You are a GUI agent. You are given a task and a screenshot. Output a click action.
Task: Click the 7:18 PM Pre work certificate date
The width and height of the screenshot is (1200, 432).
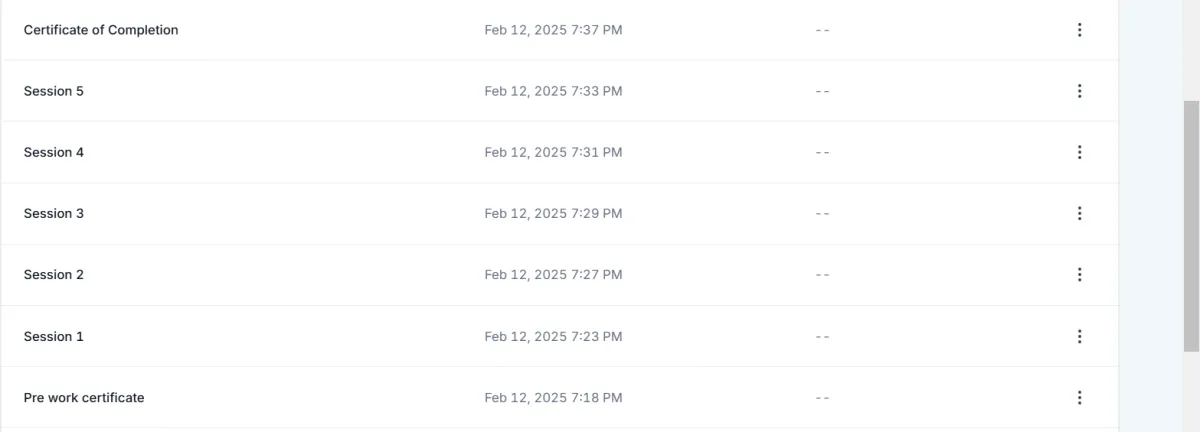coord(553,397)
